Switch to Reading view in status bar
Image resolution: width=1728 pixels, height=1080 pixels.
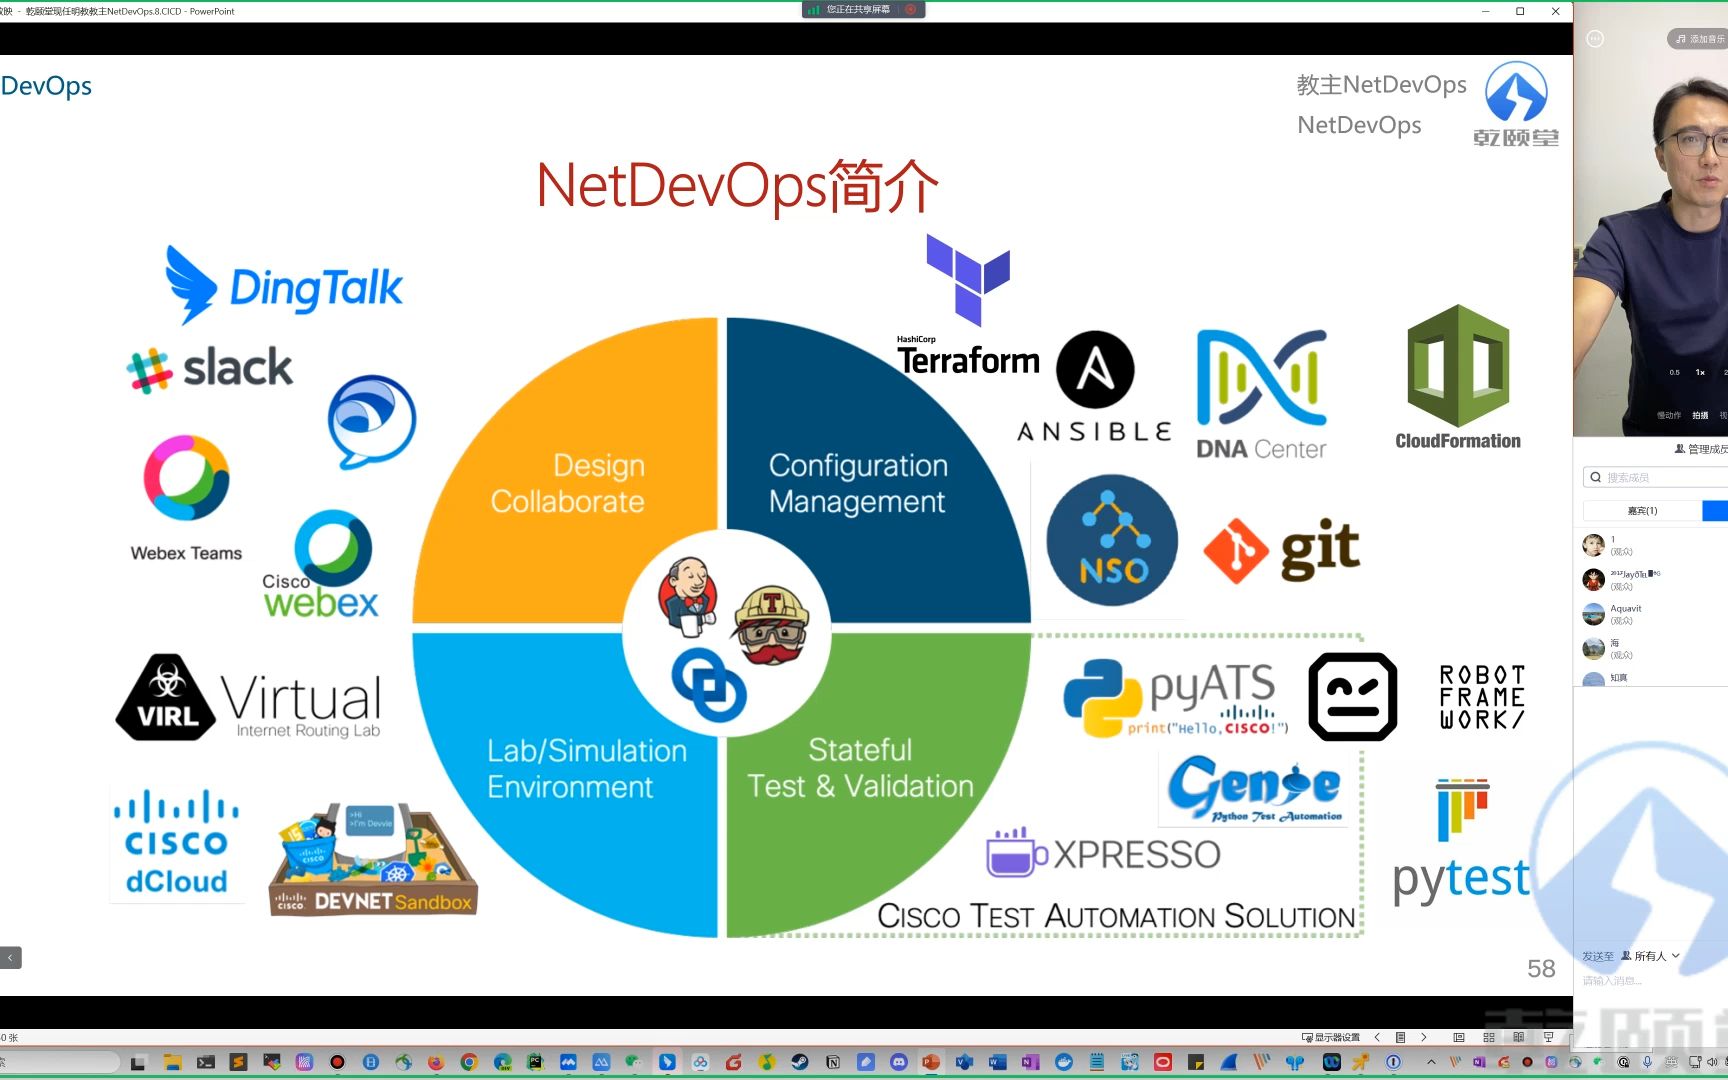coord(1518,1037)
